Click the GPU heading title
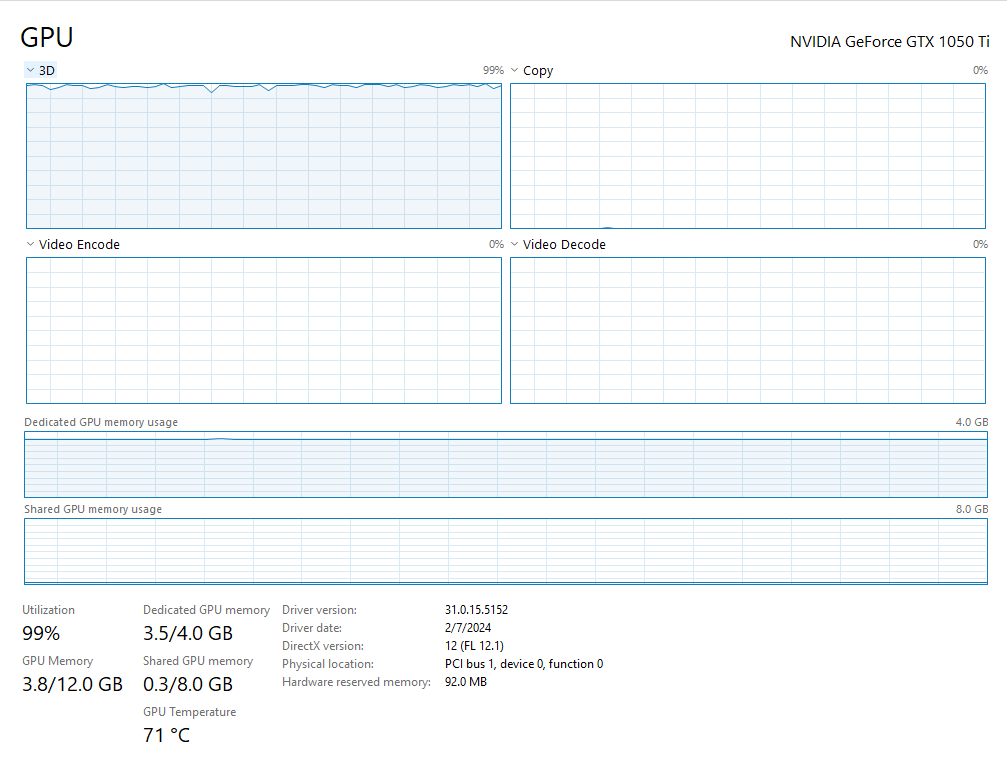1007x767 pixels. click(x=47, y=38)
